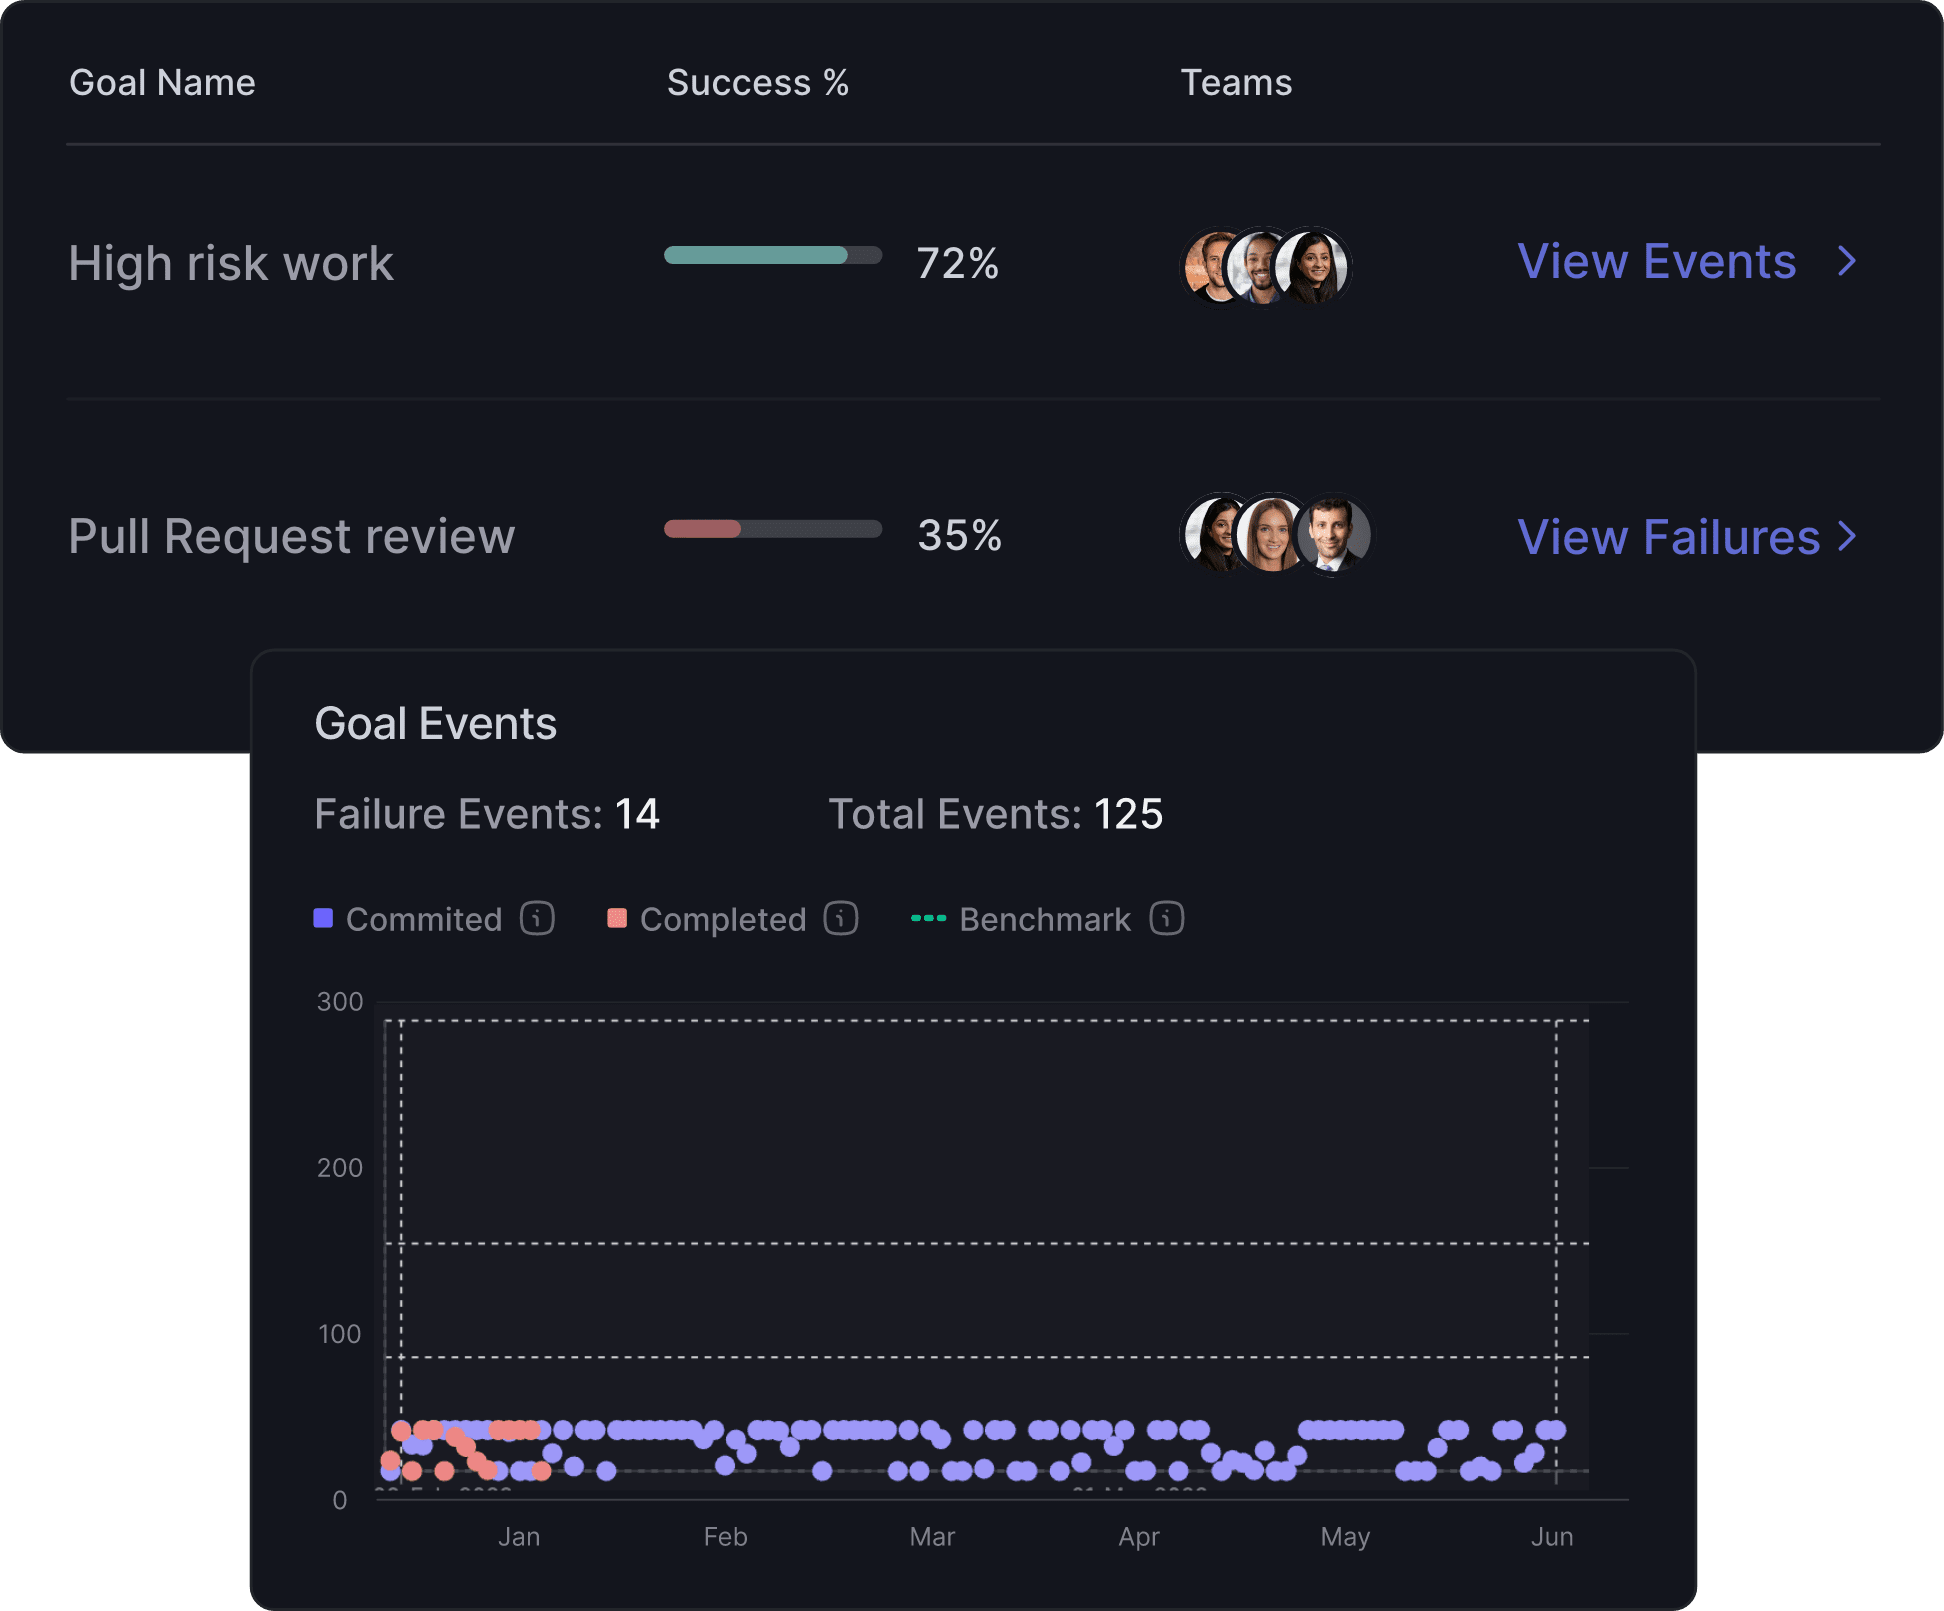Click last avatar in Pull Request review teams
This screenshot has height=1611, width=1944.
tap(1335, 534)
